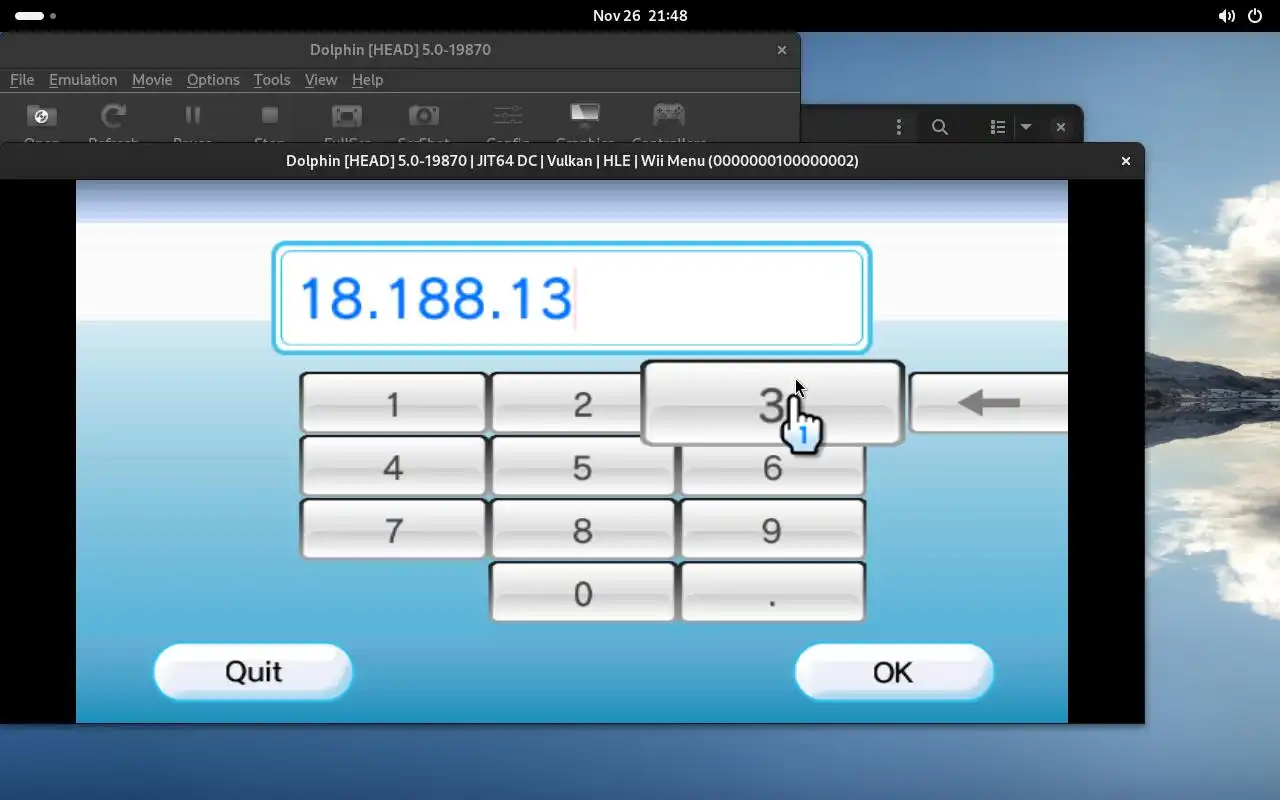The image size is (1280, 800).
Task: Close the Wii Menu render window
Action: click(x=1125, y=160)
